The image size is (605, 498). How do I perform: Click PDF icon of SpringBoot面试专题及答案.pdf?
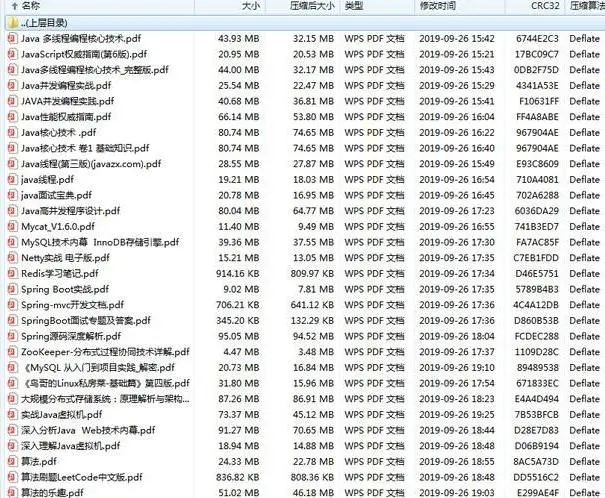point(12,321)
